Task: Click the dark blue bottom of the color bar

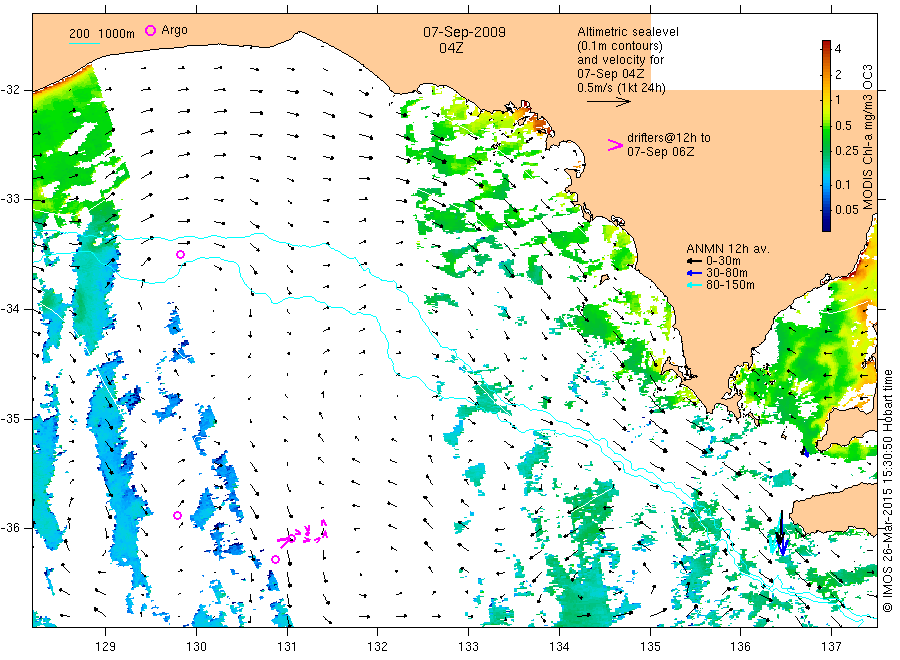Action: (826, 226)
